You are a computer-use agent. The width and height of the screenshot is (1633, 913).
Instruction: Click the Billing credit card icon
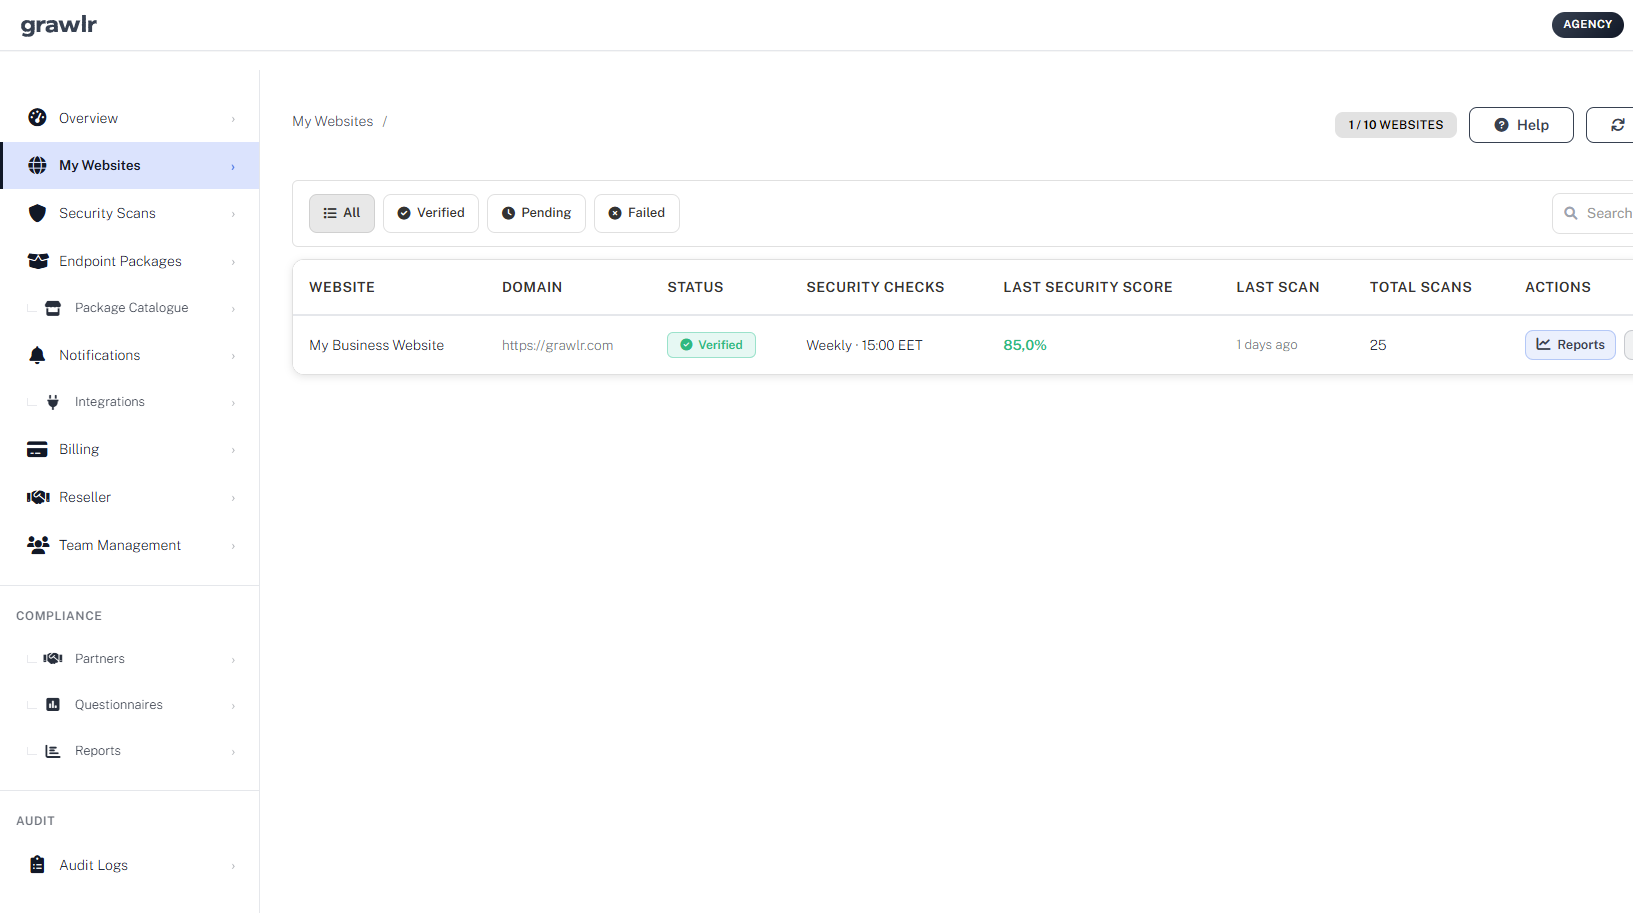click(x=38, y=449)
